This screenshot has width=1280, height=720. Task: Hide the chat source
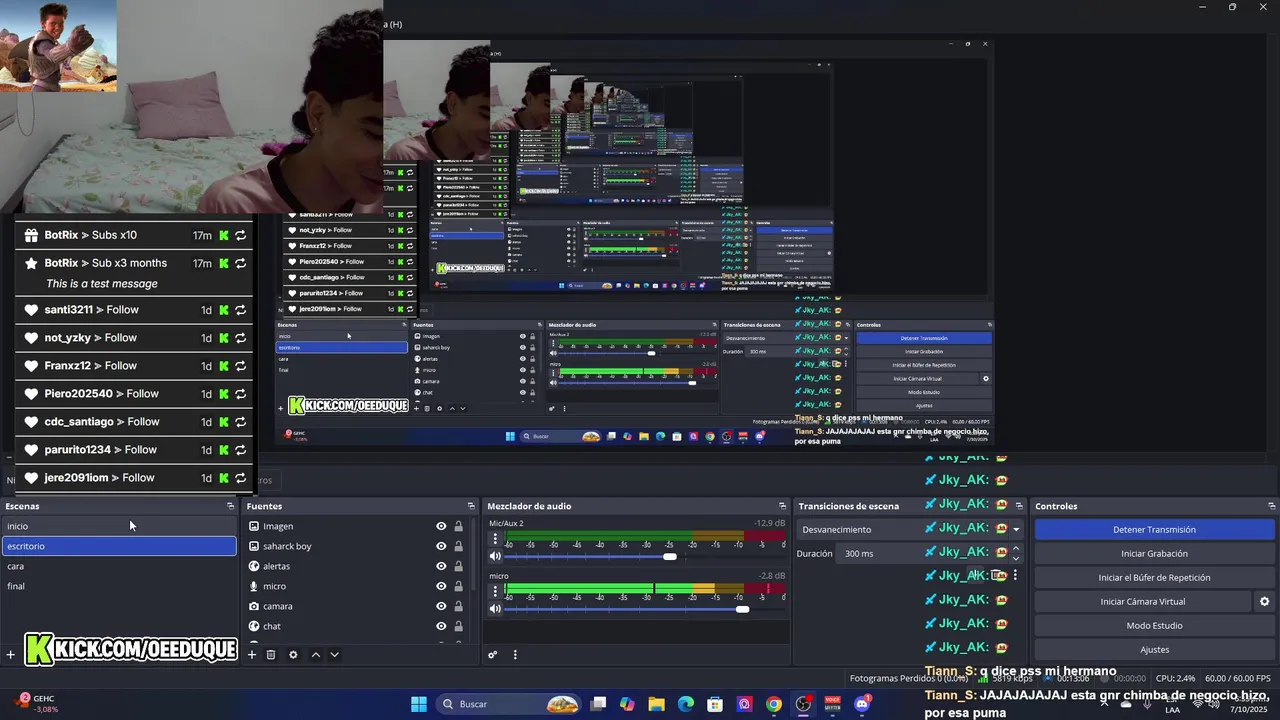(x=441, y=626)
